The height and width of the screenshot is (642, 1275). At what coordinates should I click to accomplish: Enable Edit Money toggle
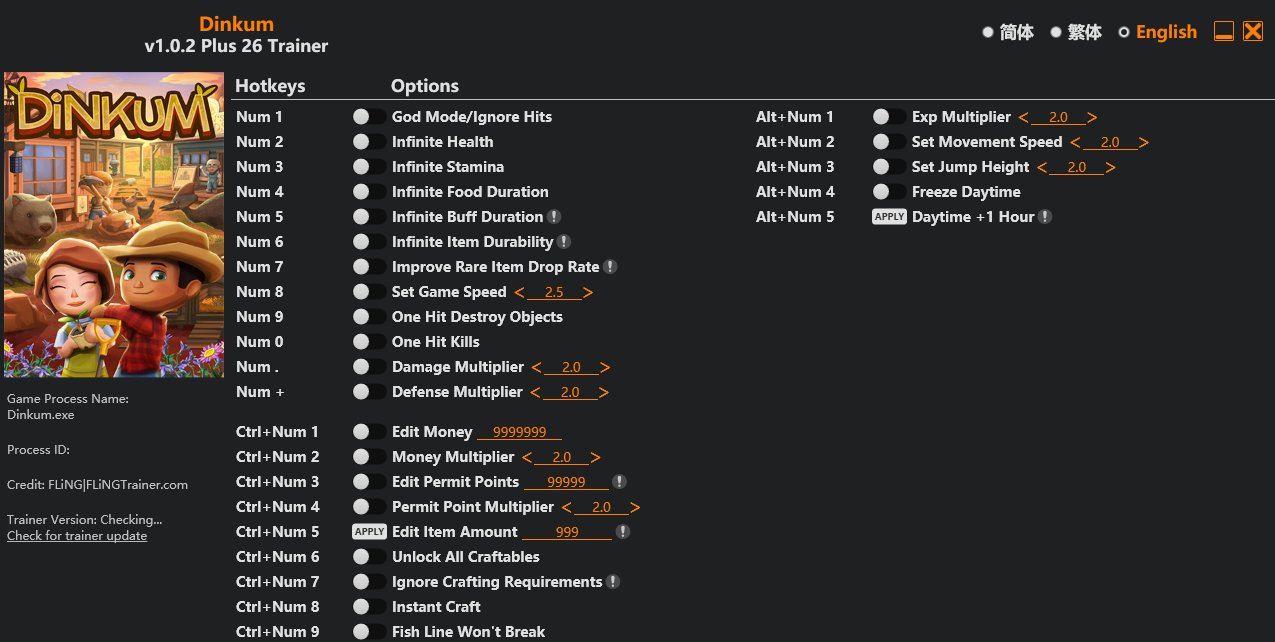pyautogui.click(x=369, y=432)
